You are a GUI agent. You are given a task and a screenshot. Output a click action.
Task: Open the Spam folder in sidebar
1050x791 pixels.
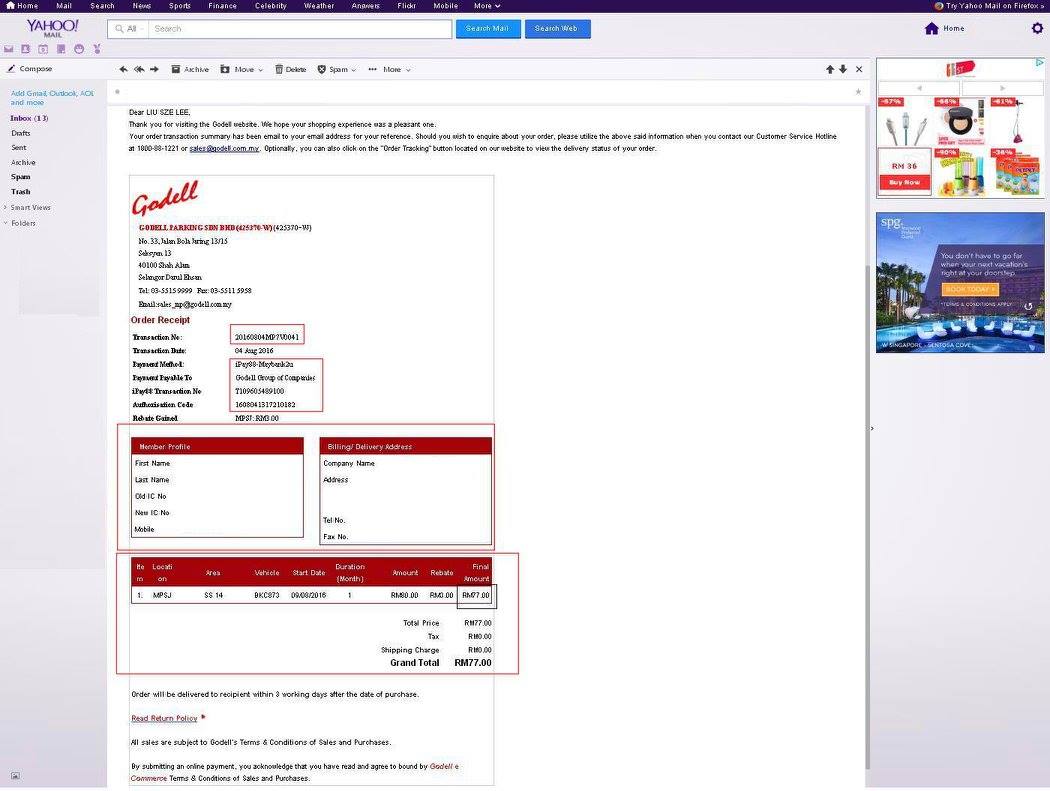coord(21,177)
